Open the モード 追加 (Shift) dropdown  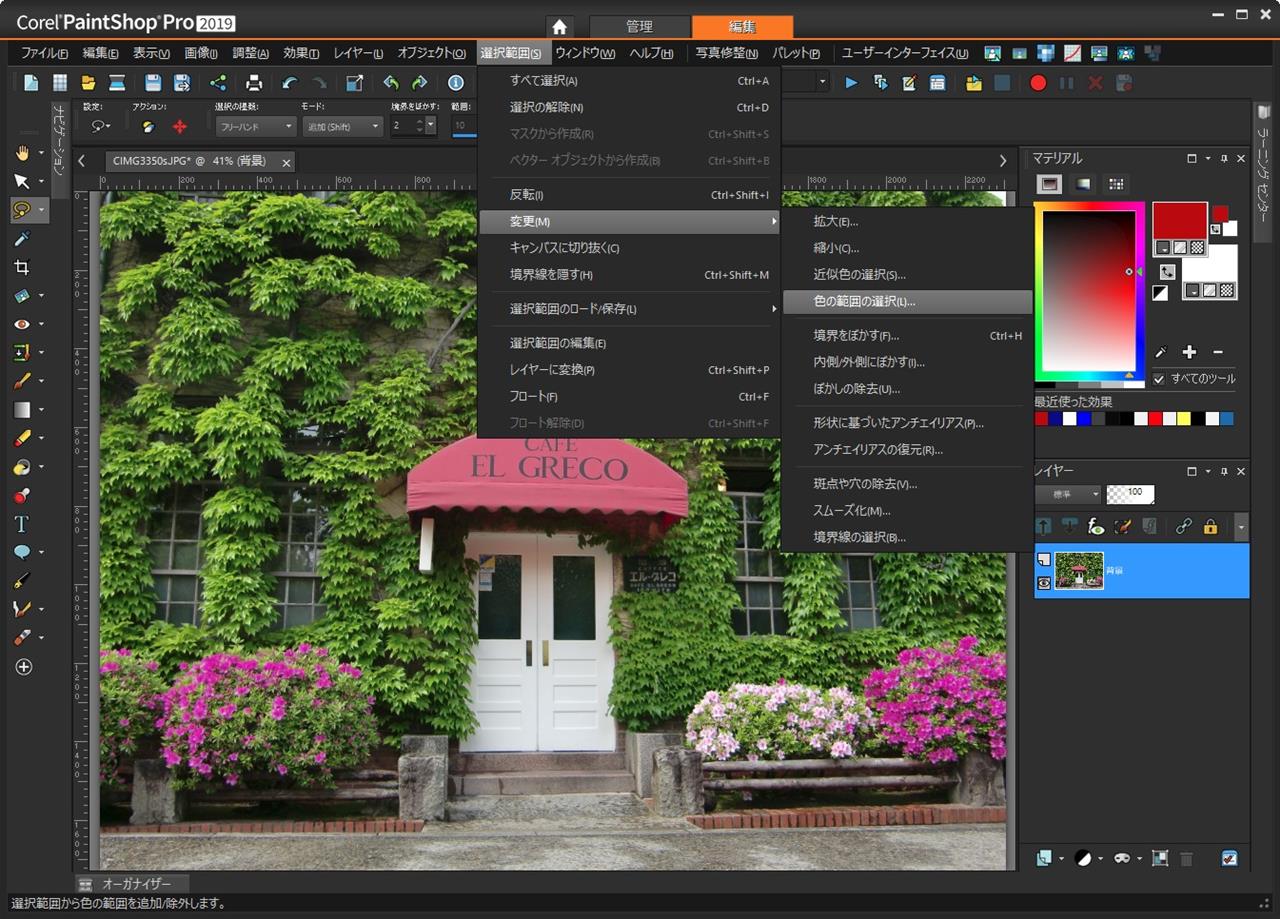pyautogui.click(x=342, y=126)
